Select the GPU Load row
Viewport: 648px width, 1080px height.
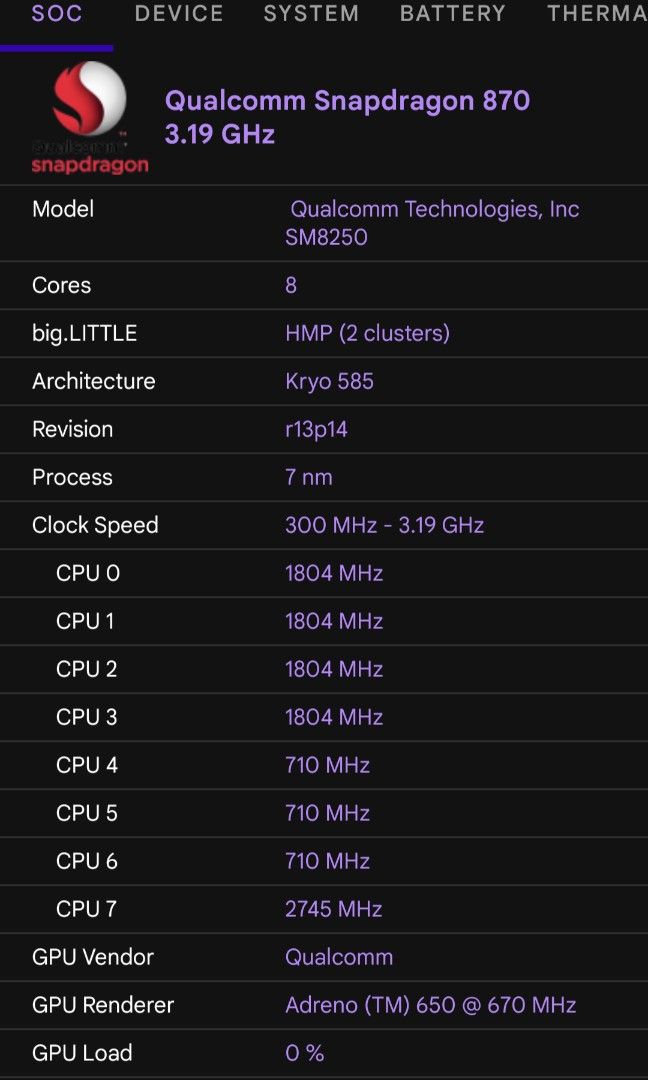pos(324,1053)
